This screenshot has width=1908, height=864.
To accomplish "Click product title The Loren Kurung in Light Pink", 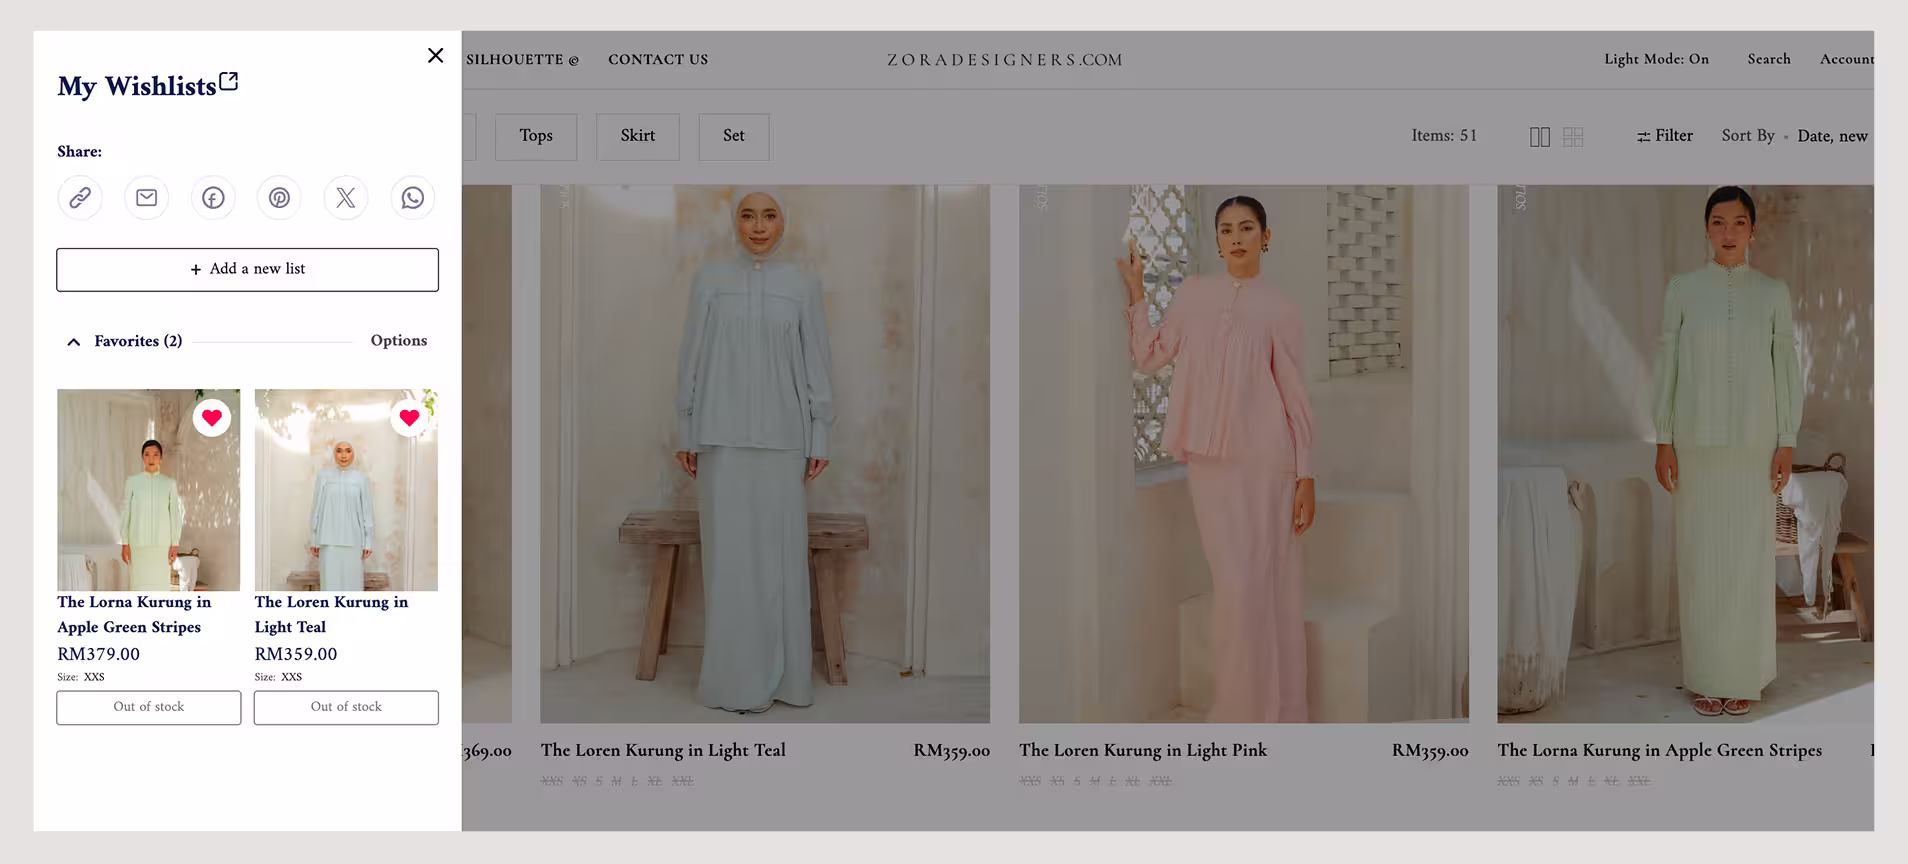I will (x=1143, y=751).
